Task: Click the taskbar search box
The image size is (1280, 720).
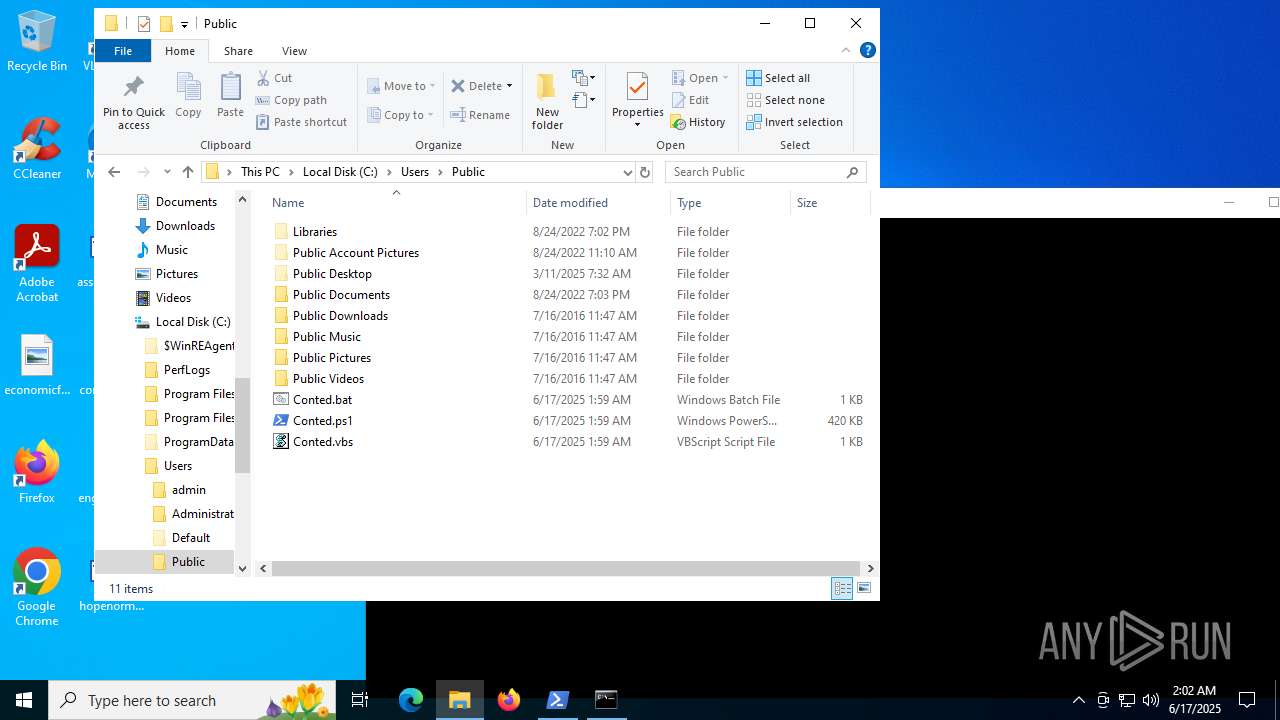Action: click(x=192, y=700)
